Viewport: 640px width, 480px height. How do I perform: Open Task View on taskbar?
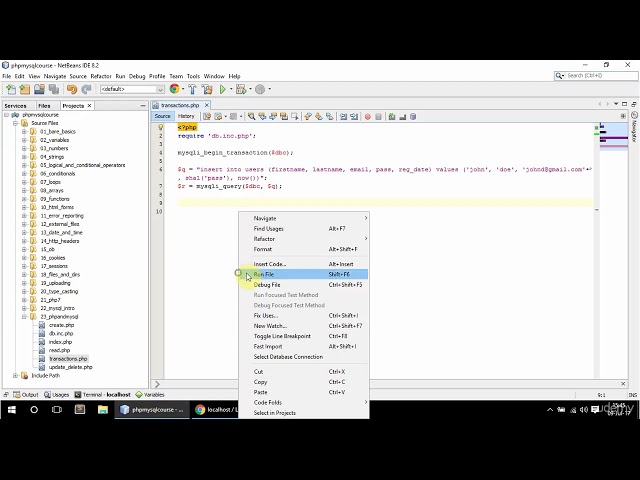click(x=57, y=409)
